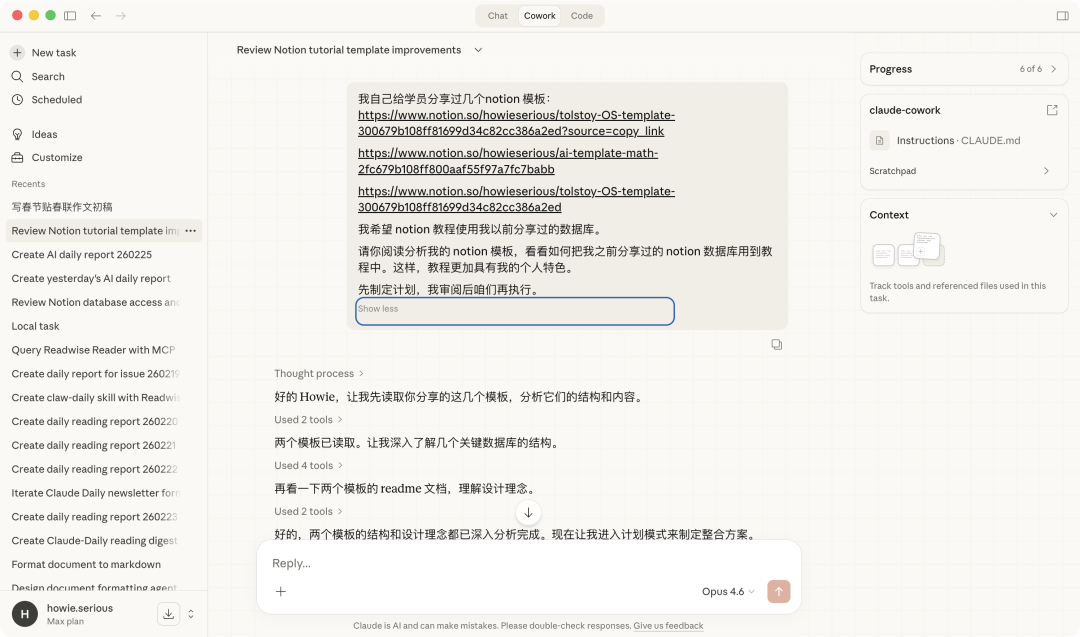Add an attachment with the plus icon

pos(281,592)
